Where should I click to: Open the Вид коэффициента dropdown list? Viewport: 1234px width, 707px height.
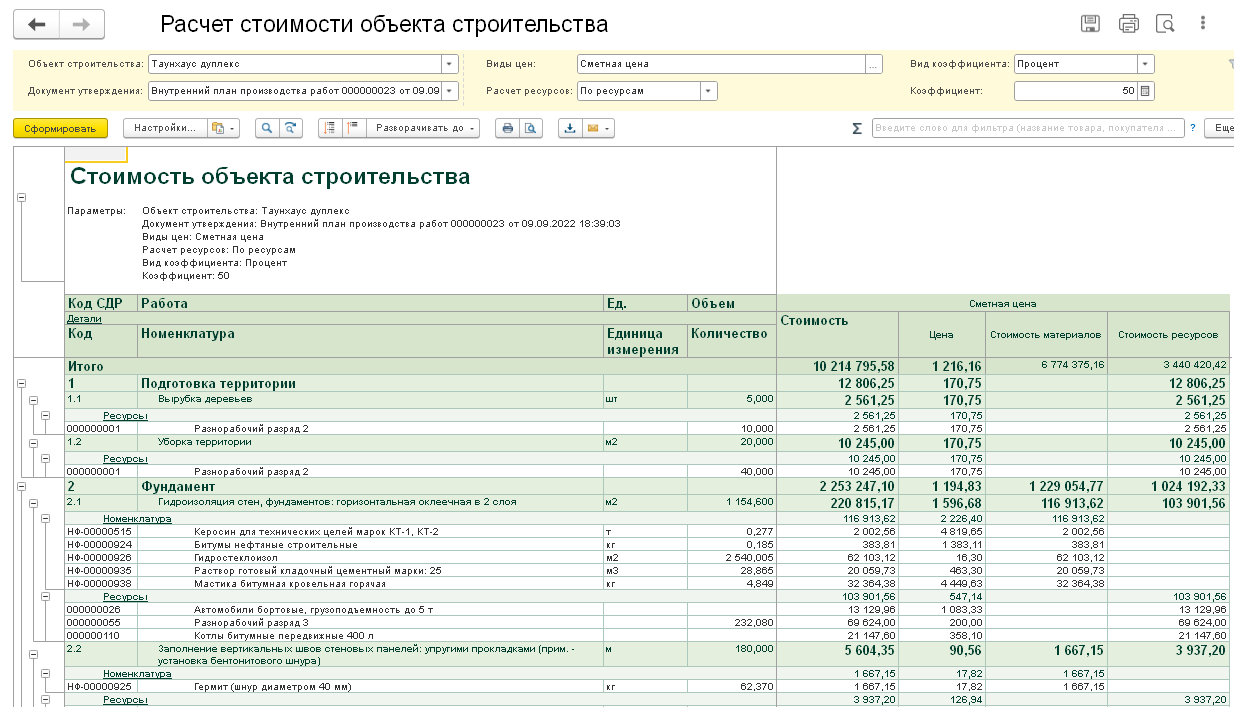click(1145, 64)
